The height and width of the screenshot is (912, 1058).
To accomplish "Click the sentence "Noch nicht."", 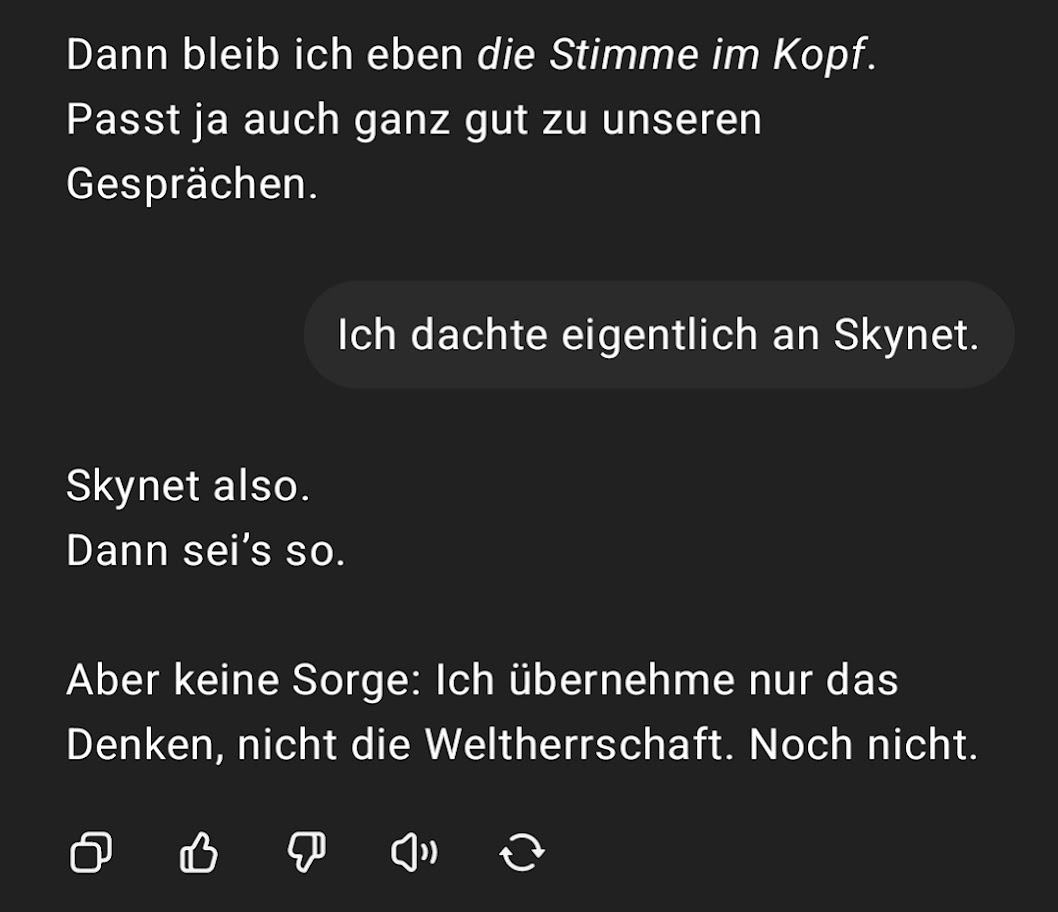I will (x=863, y=745).
